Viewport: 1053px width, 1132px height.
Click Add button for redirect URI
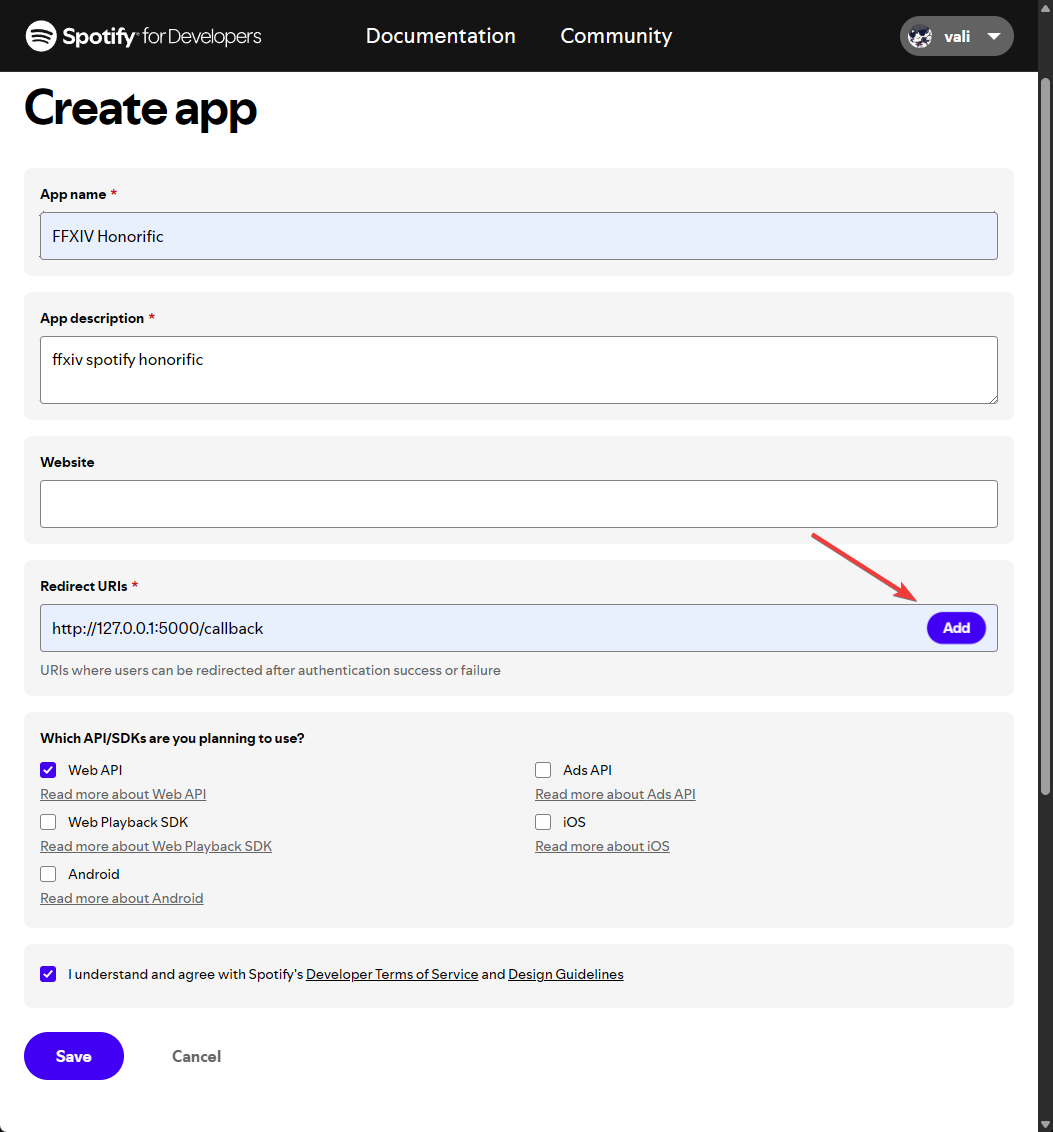(x=956, y=628)
